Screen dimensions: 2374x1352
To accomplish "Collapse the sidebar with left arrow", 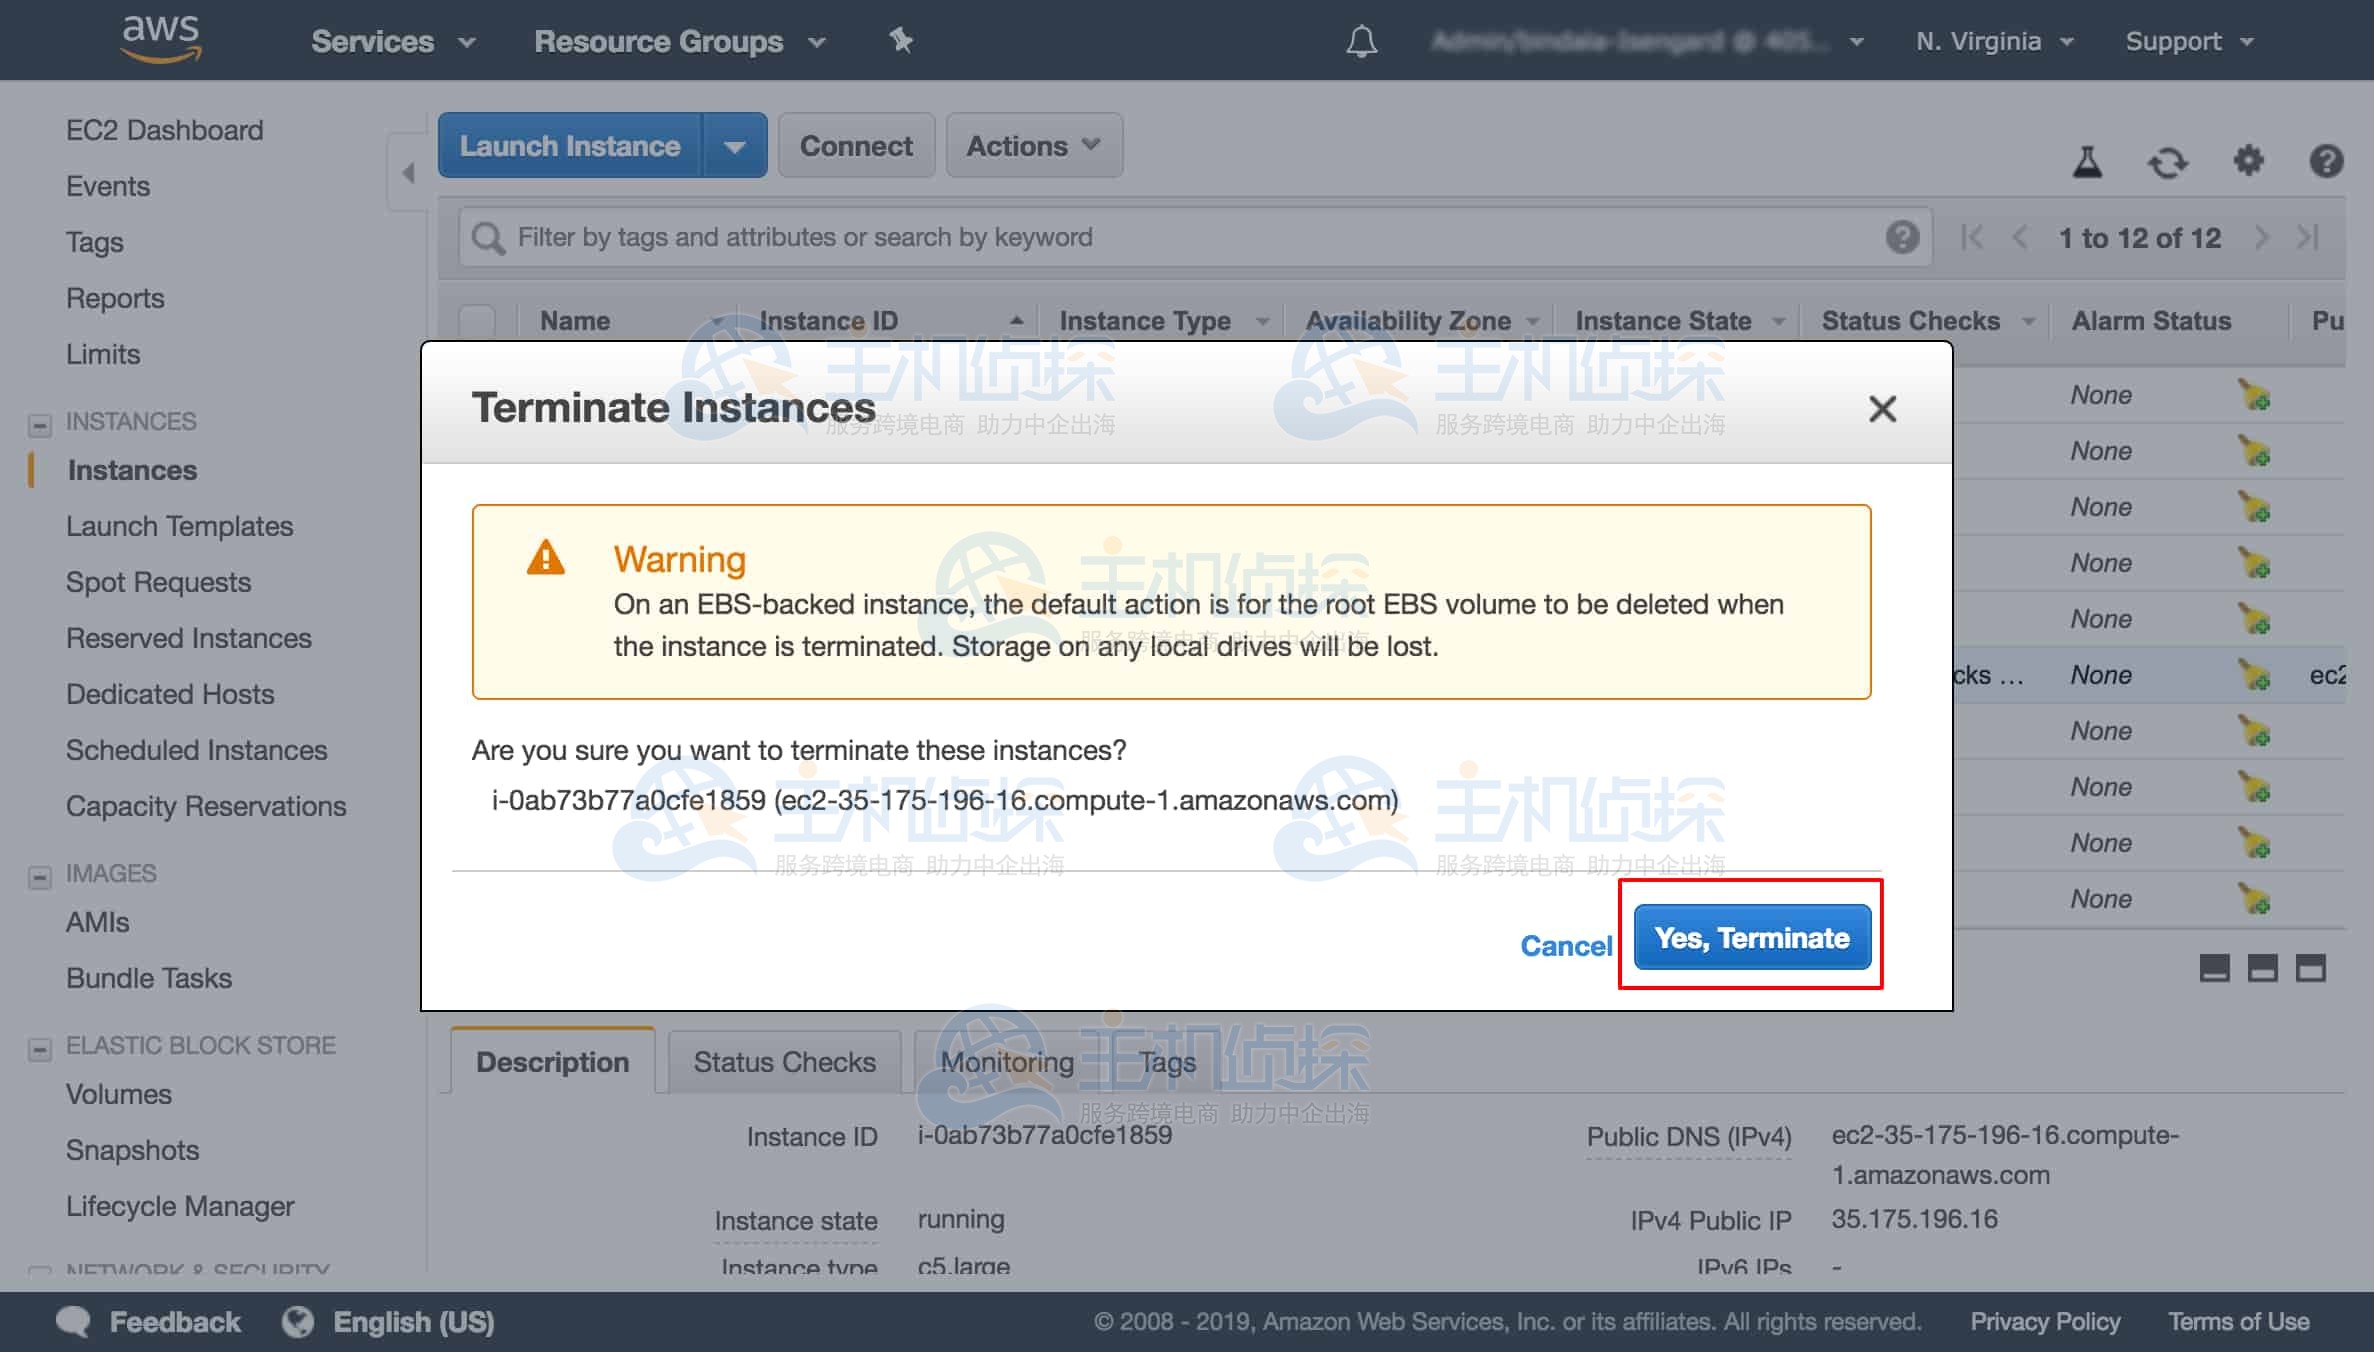I will point(408,173).
